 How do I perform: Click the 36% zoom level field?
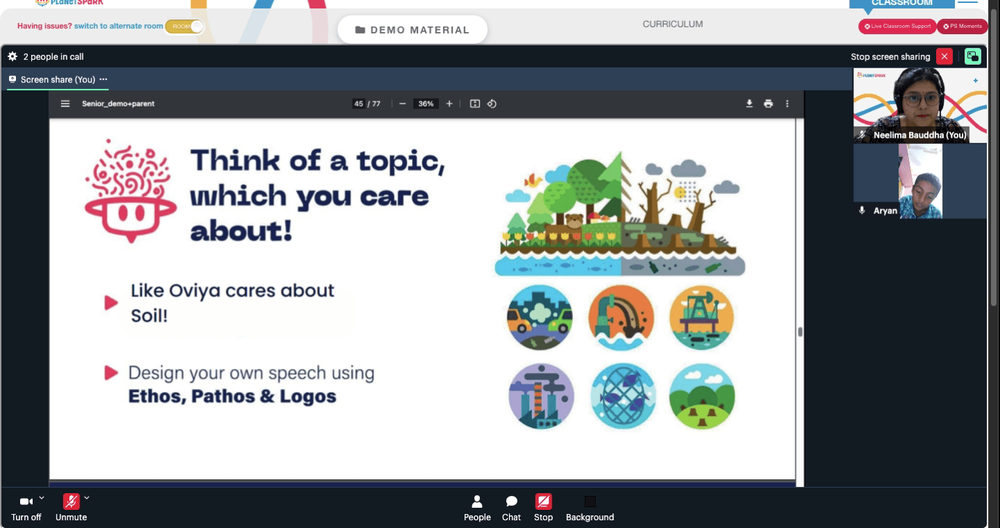(x=426, y=103)
